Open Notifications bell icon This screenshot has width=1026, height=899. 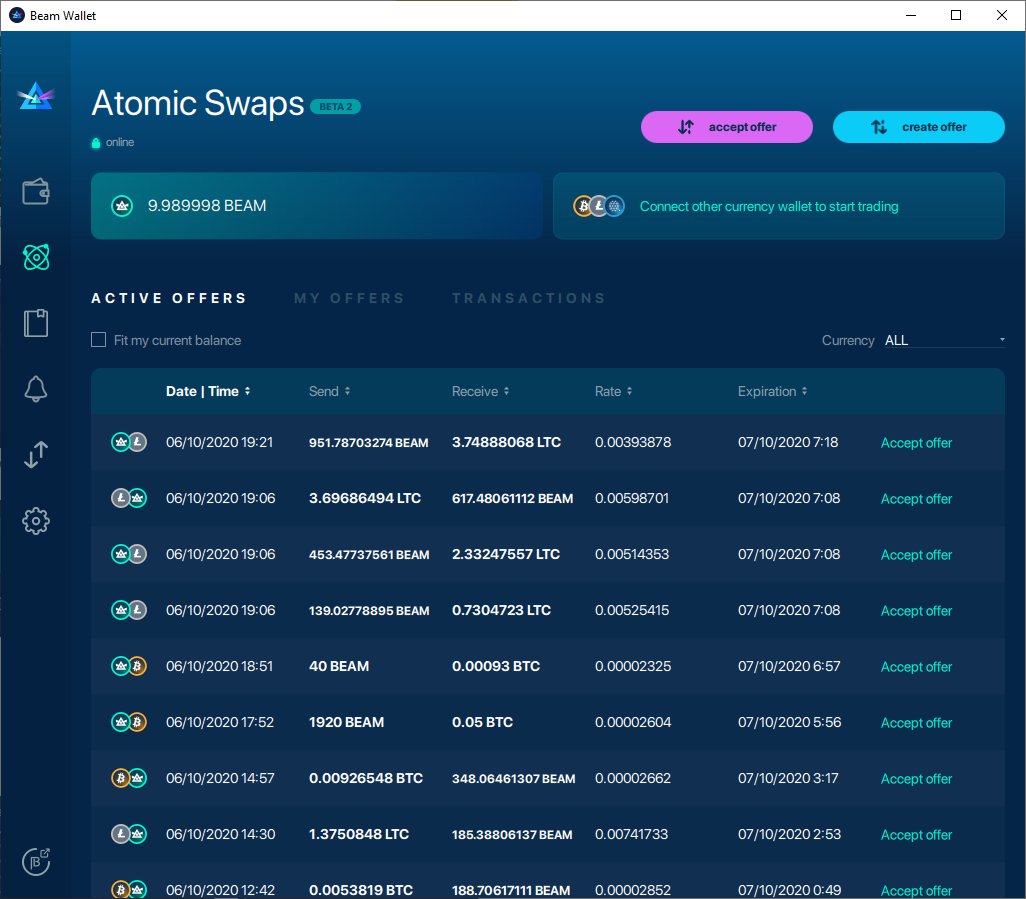(36, 389)
